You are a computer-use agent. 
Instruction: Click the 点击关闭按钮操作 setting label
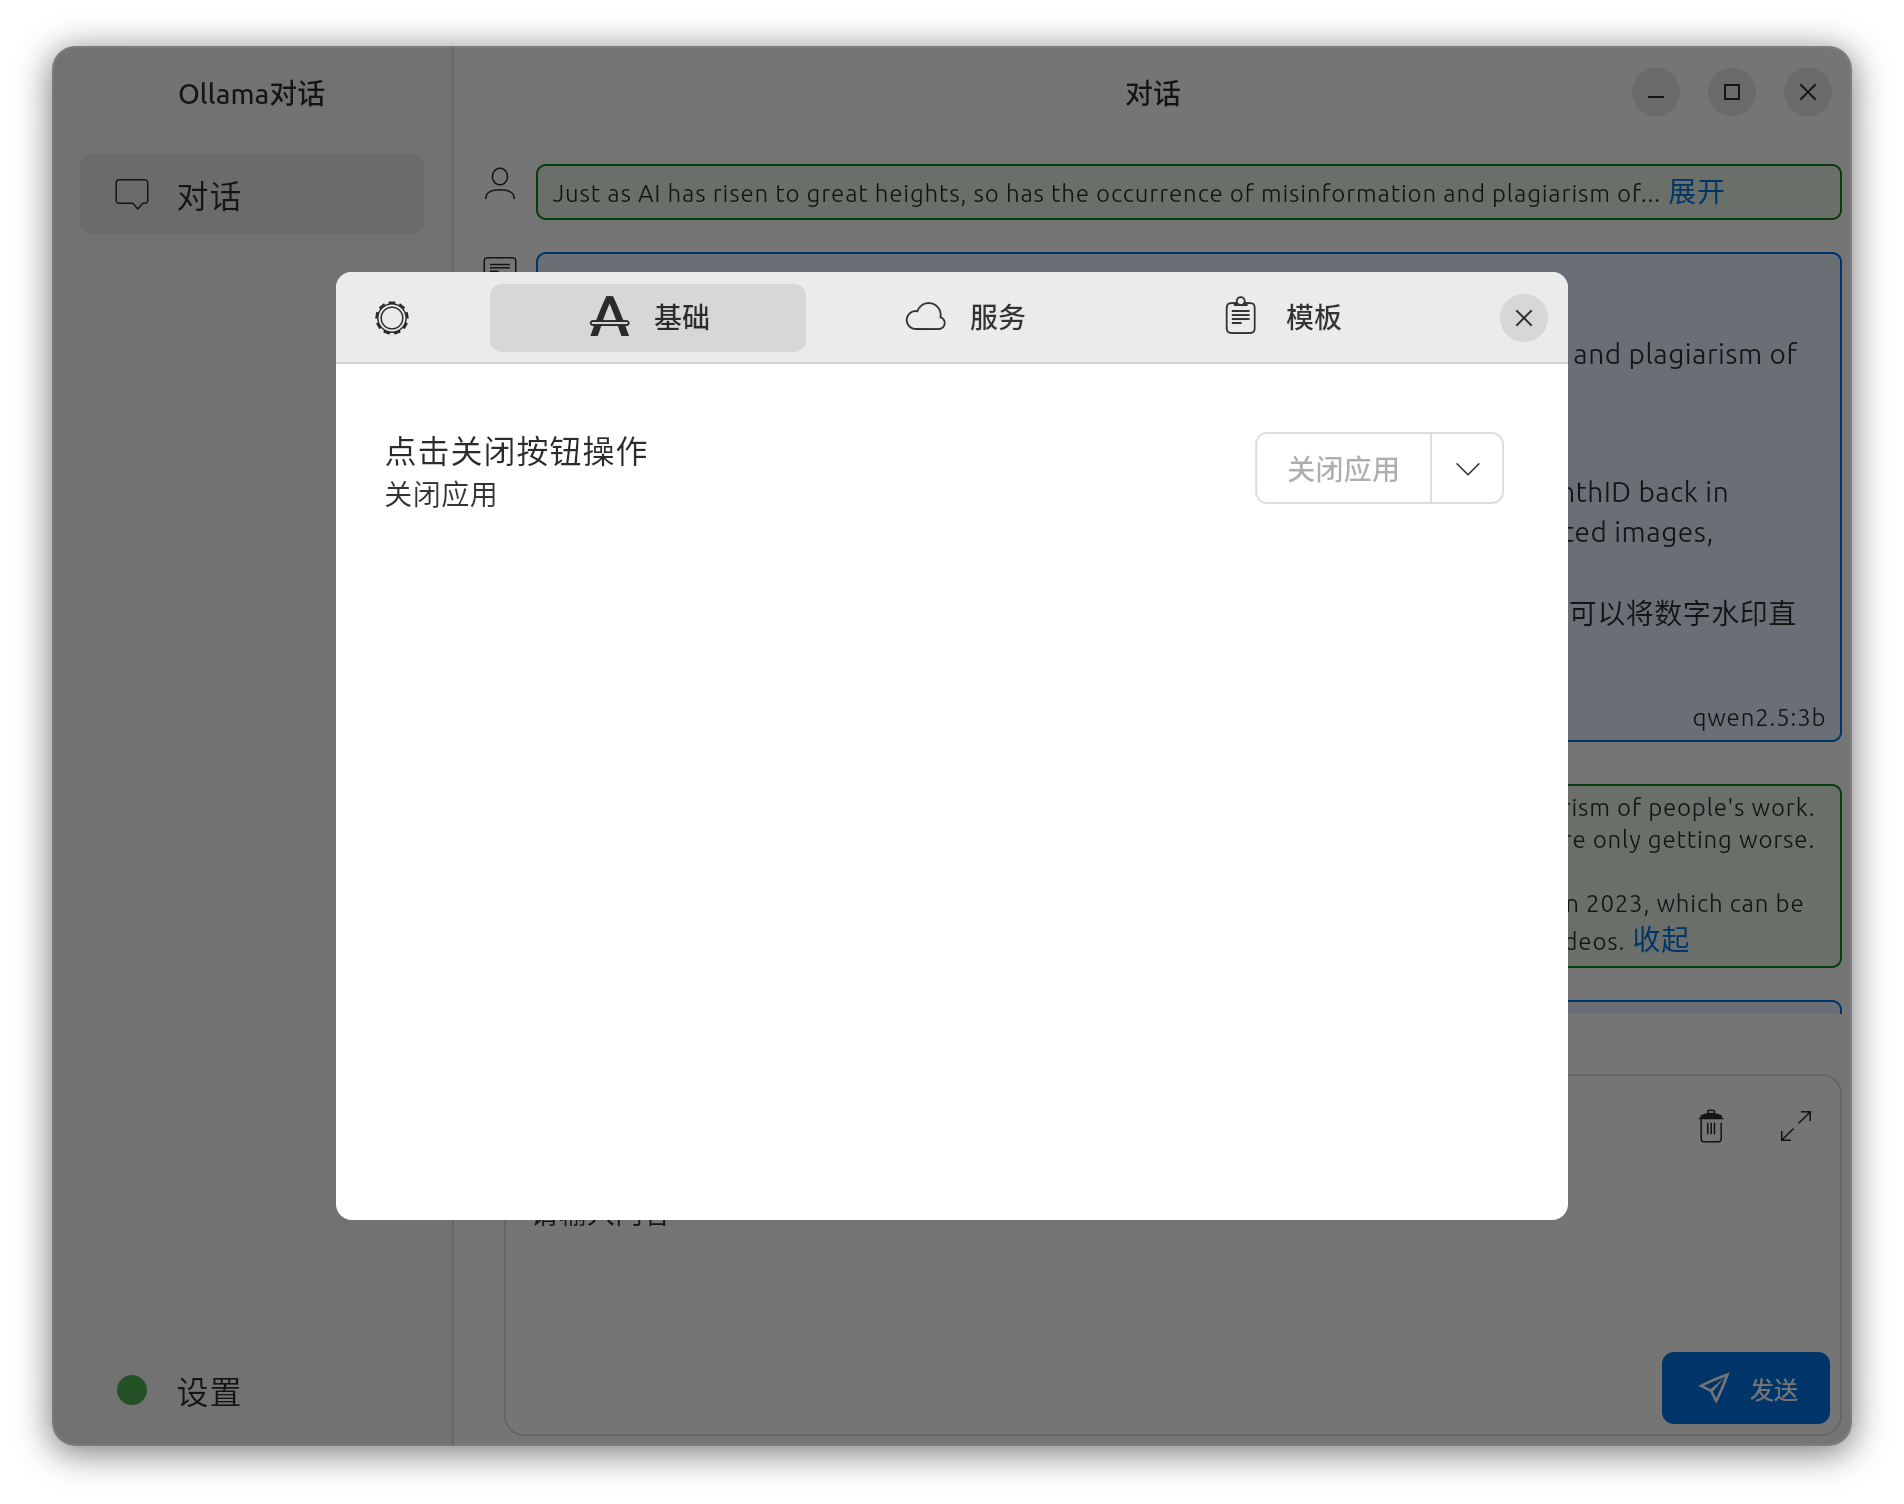(517, 451)
